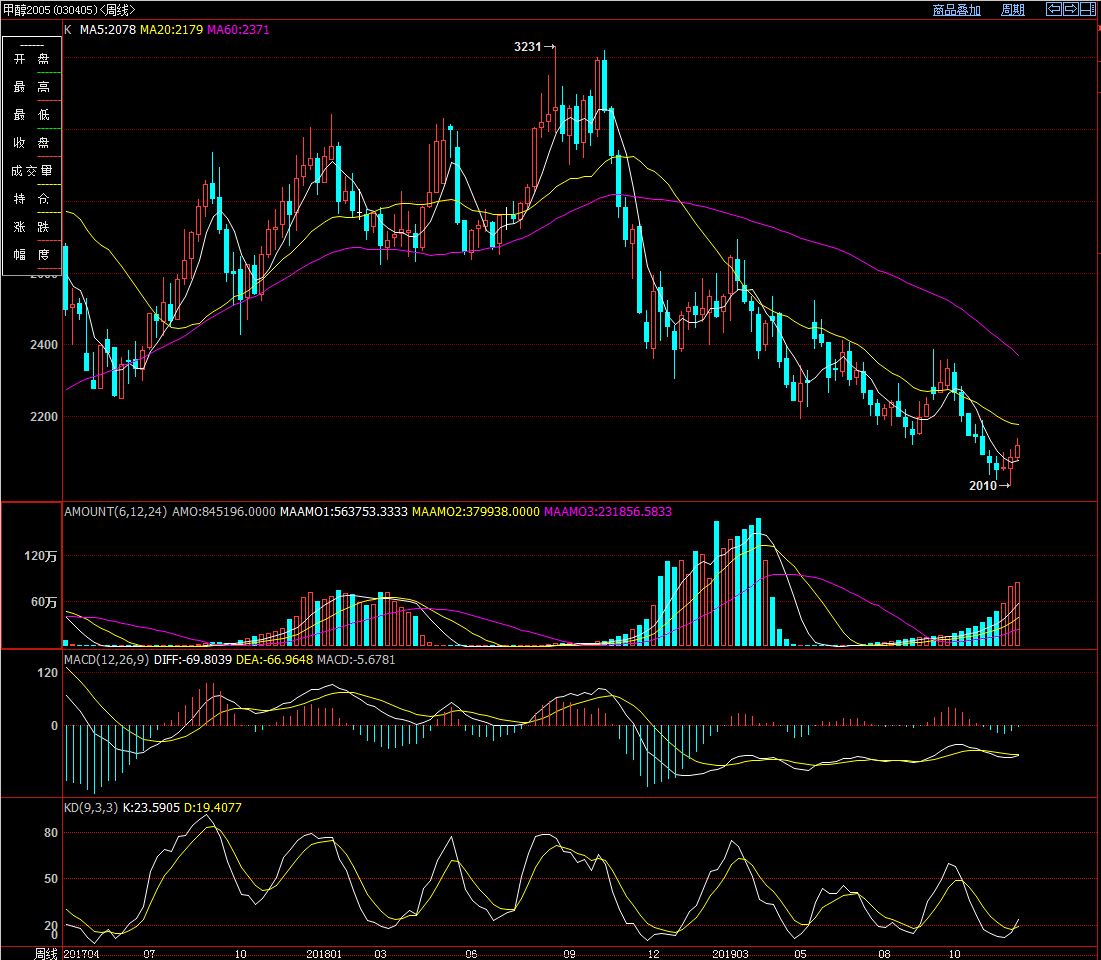This screenshot has height=960, width=1101.
Task: Click the MACD:-5.6781 value
Action: pos(356,660)
